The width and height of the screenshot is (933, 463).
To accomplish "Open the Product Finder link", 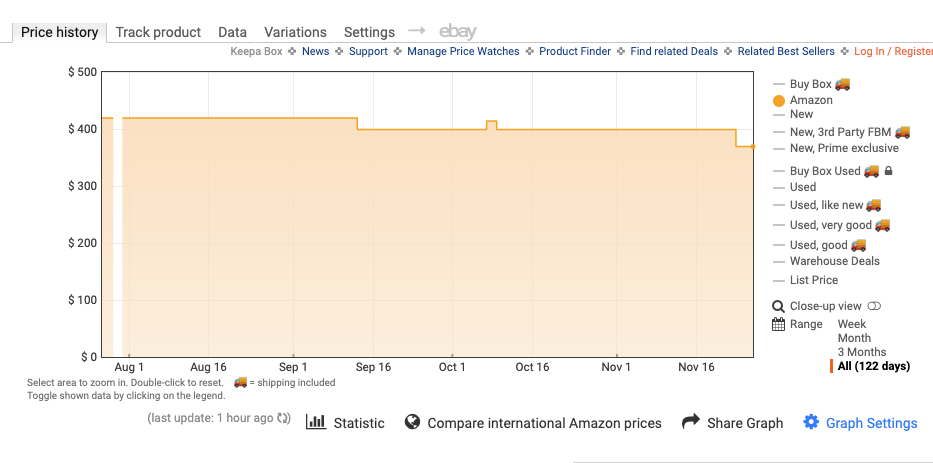I will pyautogui.click(x=575, y=51).
